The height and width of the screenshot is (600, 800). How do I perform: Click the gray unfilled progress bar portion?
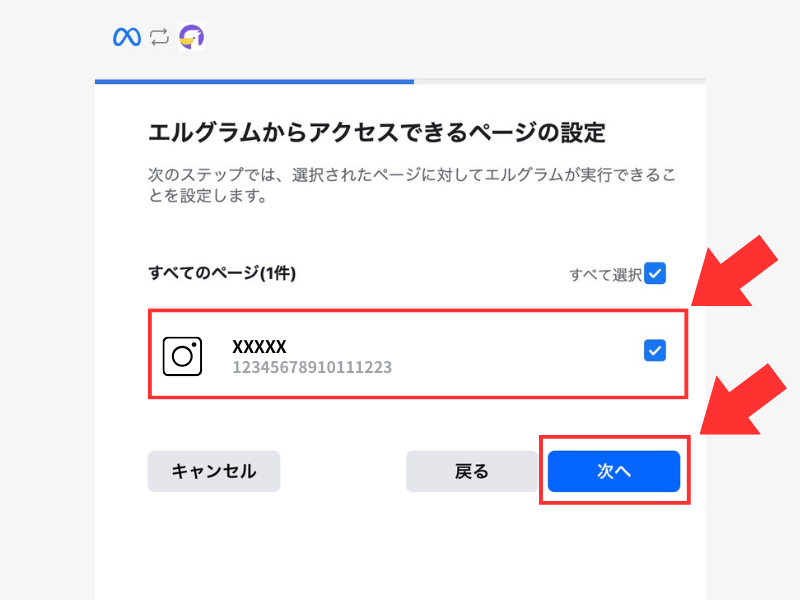click(x=560, y=81)
